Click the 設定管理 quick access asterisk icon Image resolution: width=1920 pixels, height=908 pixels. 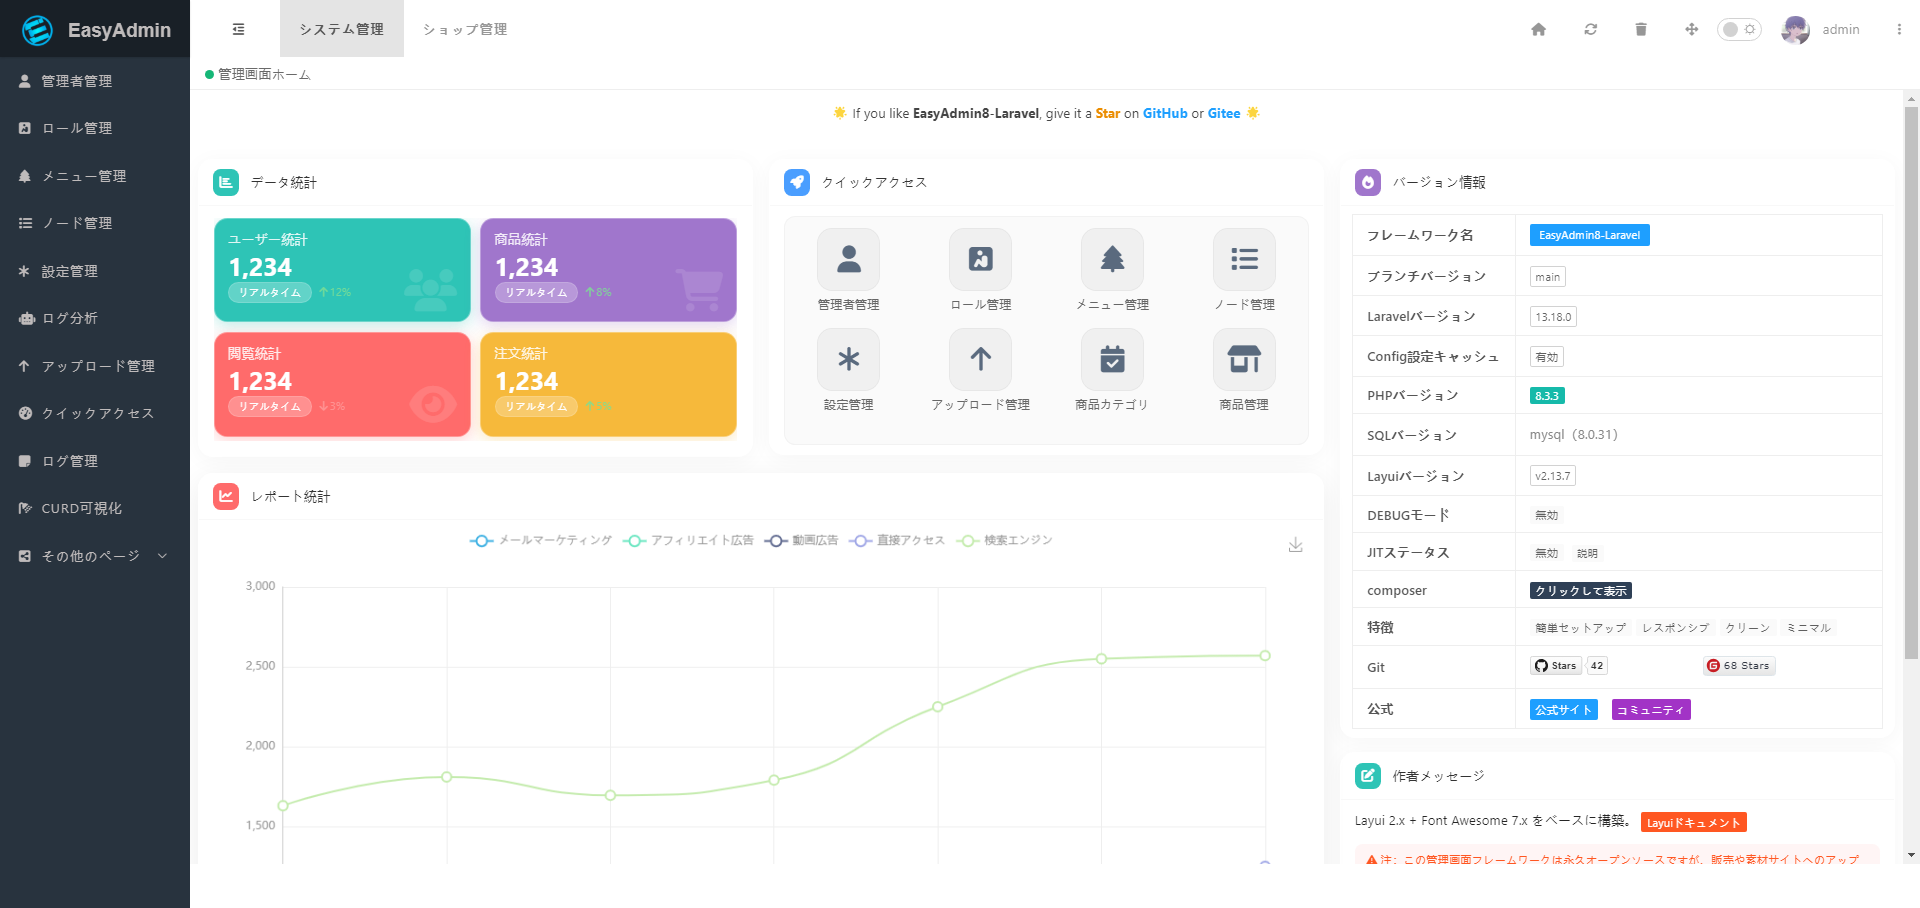pyautogui.click(x=849, y=359)
